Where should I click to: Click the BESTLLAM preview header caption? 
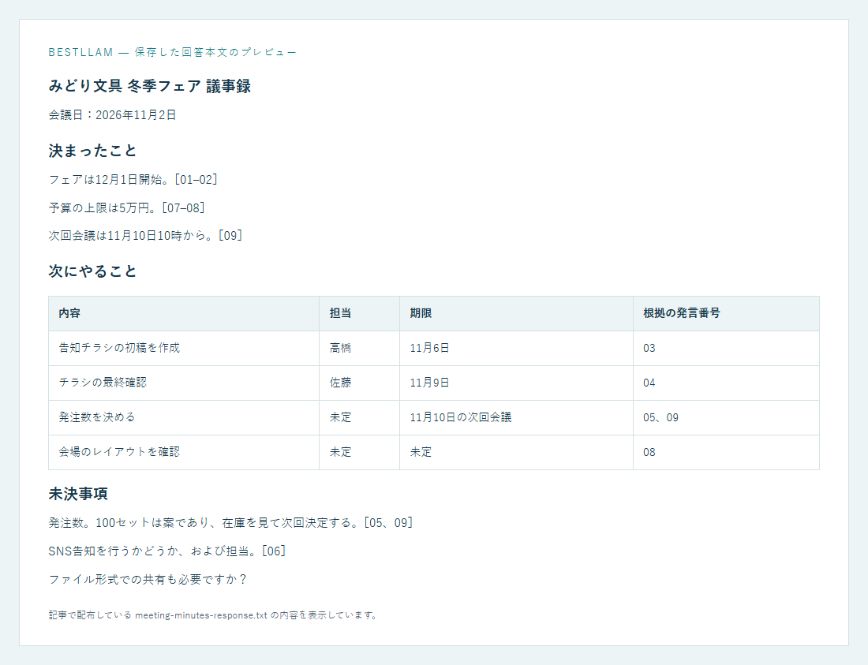[172, 52]
